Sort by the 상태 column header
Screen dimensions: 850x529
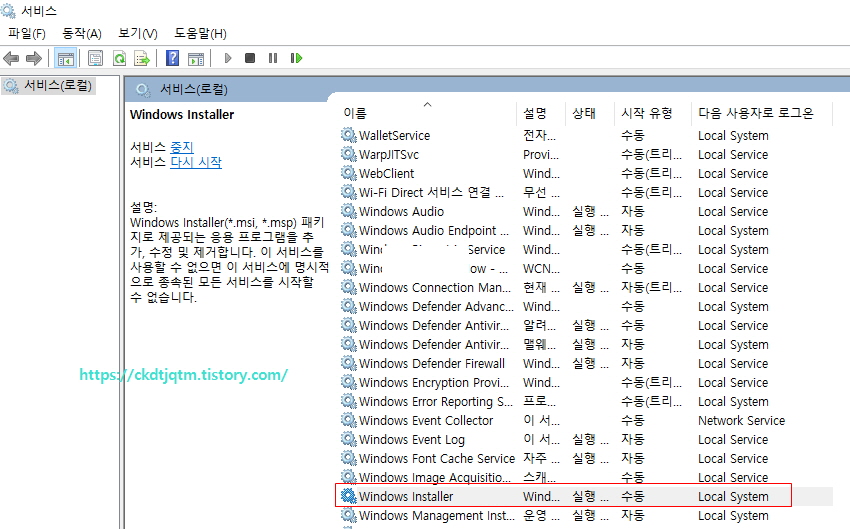pyautogui.click(x=584, y=113)
